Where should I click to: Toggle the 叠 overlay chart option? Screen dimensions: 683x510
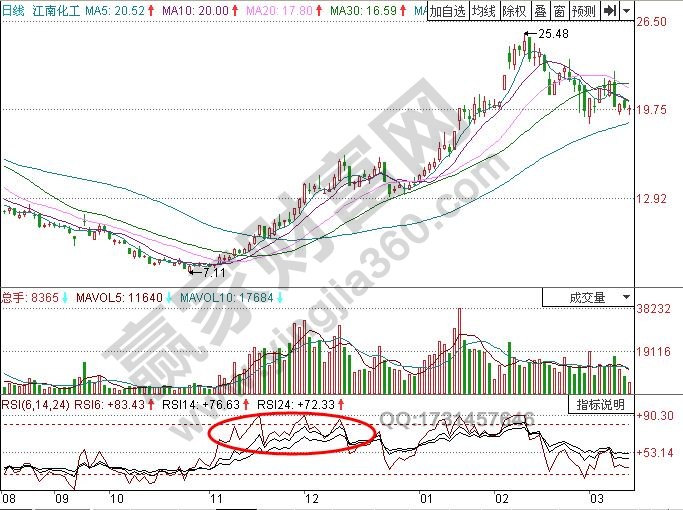[539, 11]
